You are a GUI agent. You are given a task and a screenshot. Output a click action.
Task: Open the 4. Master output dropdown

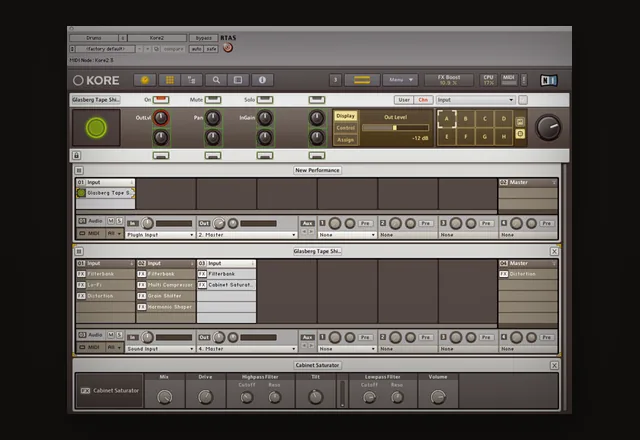tap(247, 349)
